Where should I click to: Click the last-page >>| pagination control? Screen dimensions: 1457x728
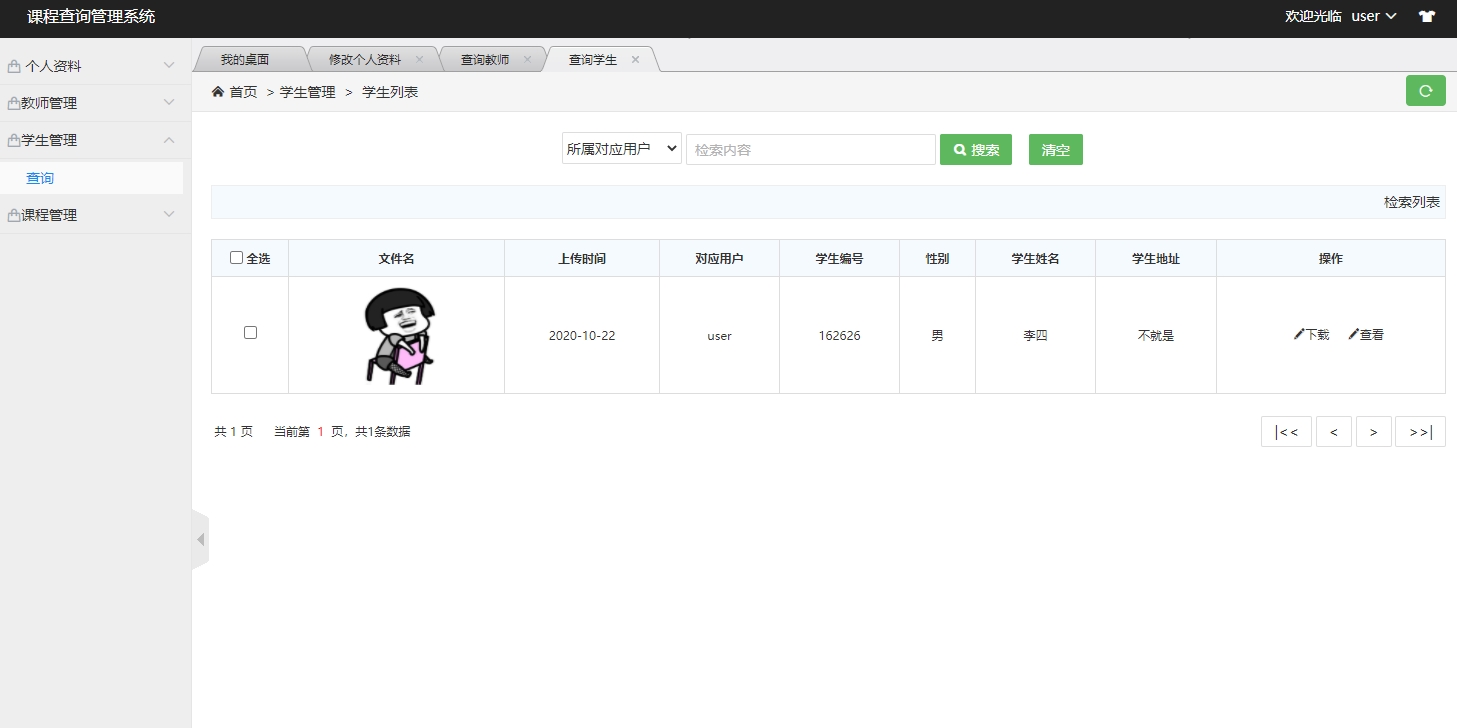point(1419,431)
